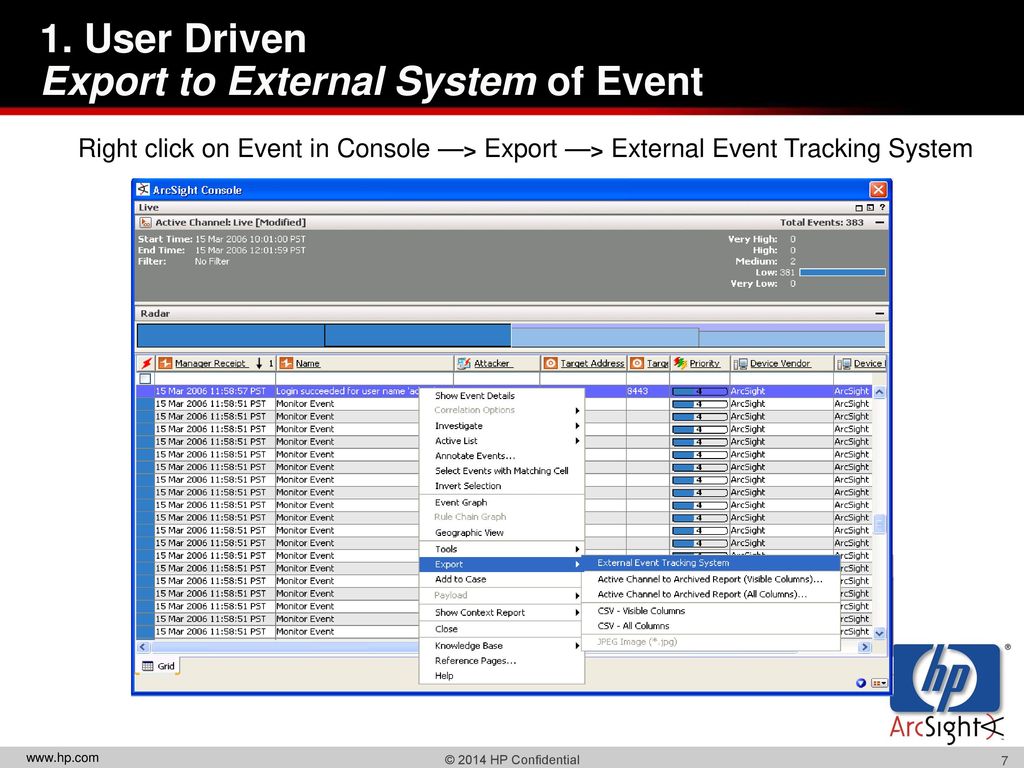The image size is (1024, 768).
Task: Expand the Correlation Options submenu arrow
Action: (x=577, y=411)
